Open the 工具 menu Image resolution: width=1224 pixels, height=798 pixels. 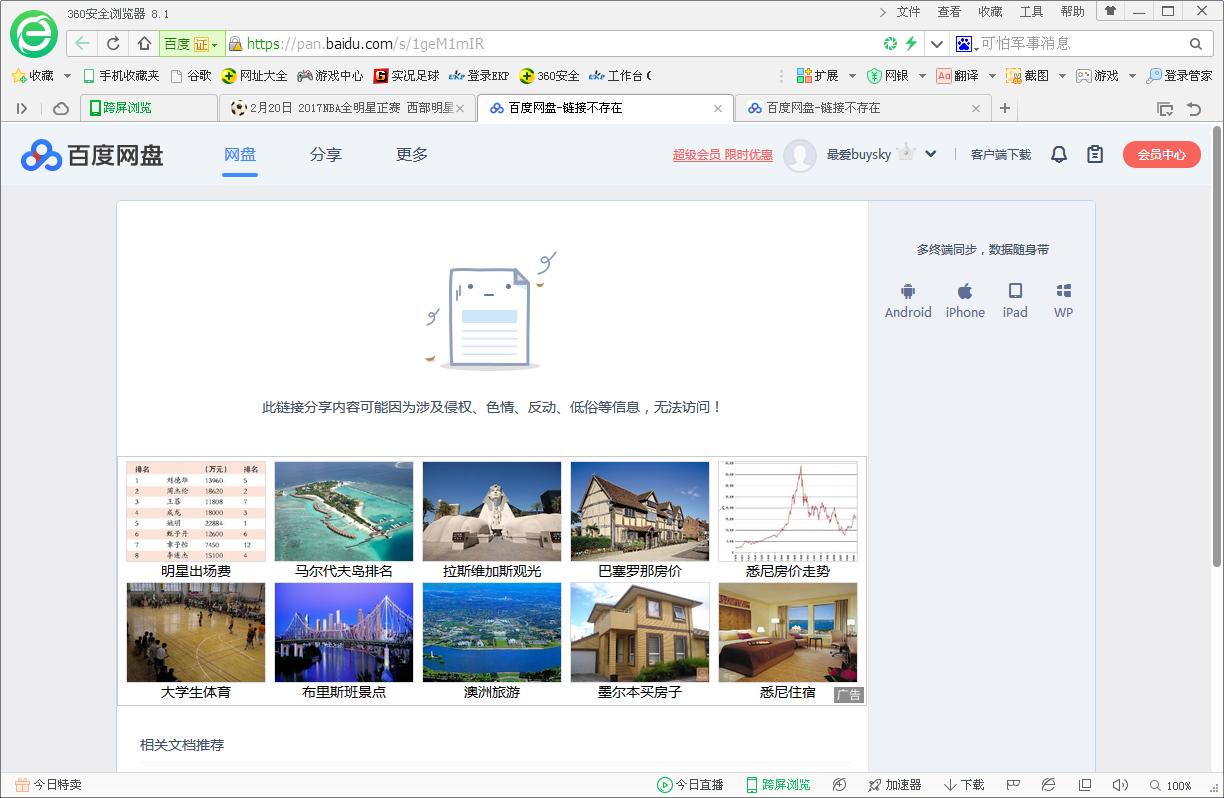pos(1031,12)
